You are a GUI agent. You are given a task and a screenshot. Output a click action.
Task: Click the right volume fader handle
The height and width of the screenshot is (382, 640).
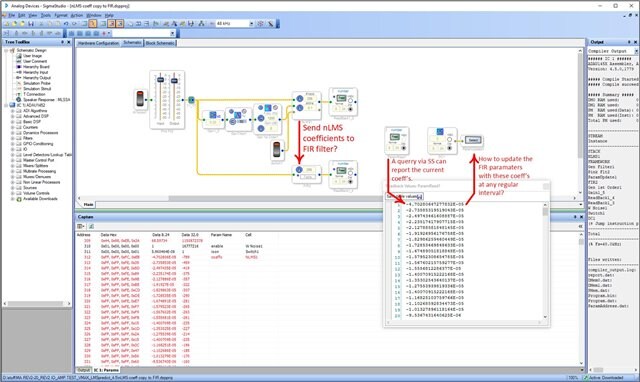click(174, 80)
